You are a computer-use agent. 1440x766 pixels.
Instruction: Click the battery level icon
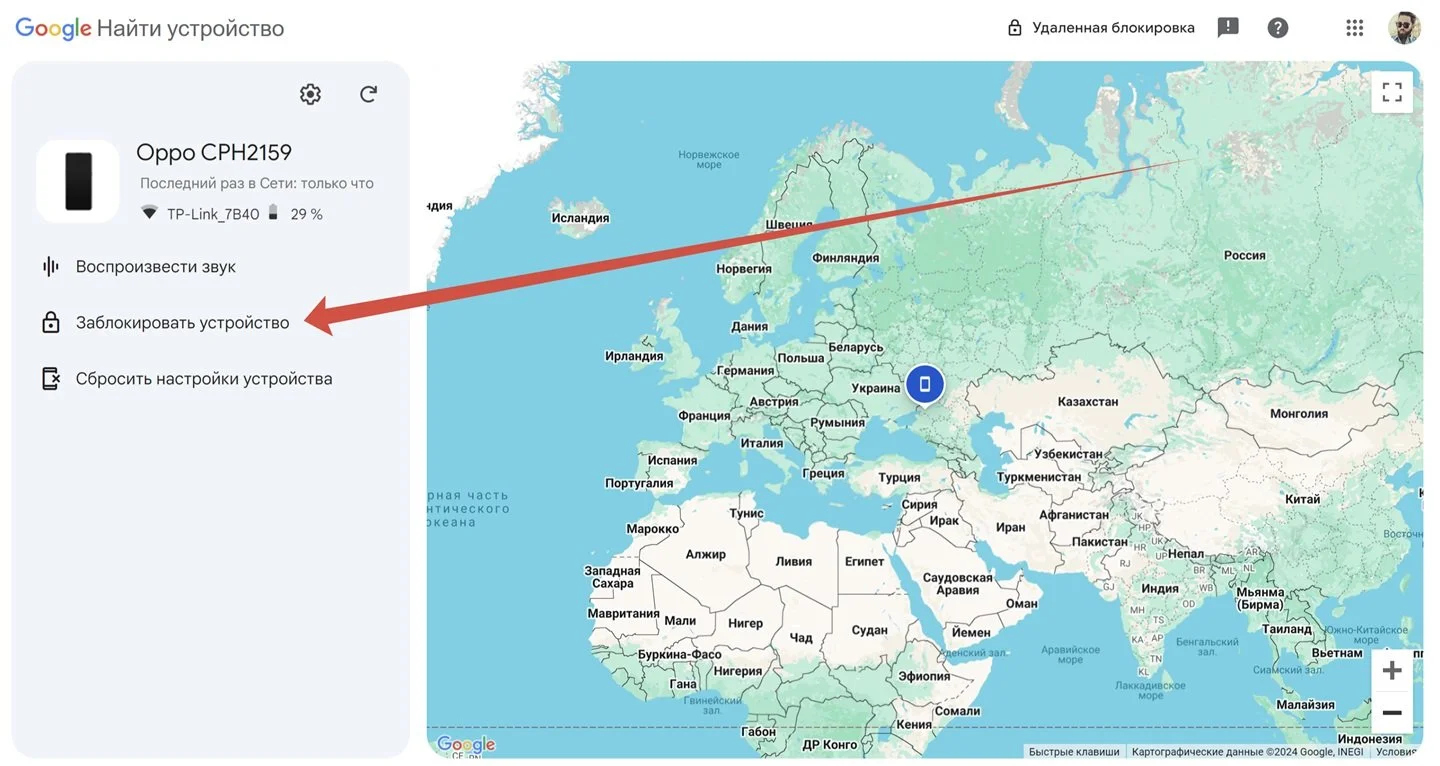click(x=273, y=213)
